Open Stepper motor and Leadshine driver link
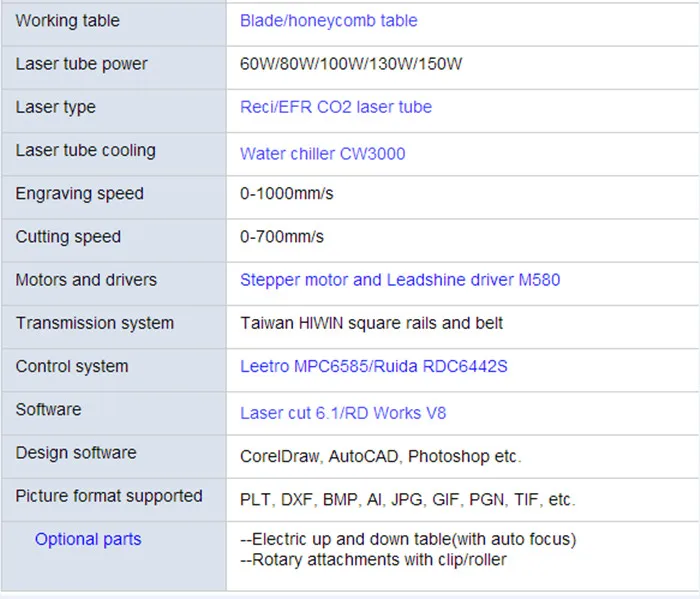The image size is (700, 599). (x=400, y=280)
